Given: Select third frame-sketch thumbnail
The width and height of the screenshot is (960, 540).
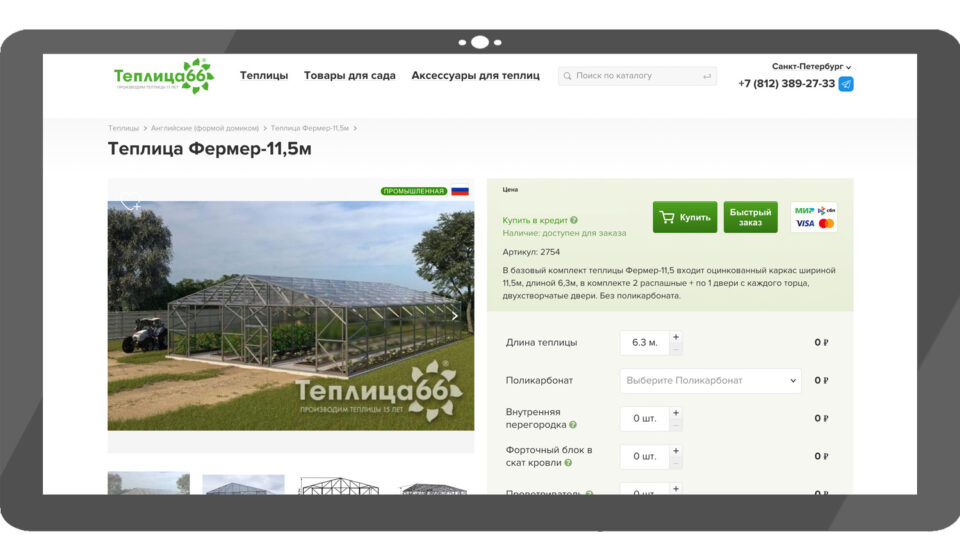Looking at the screenshot, I should (338, 485).
